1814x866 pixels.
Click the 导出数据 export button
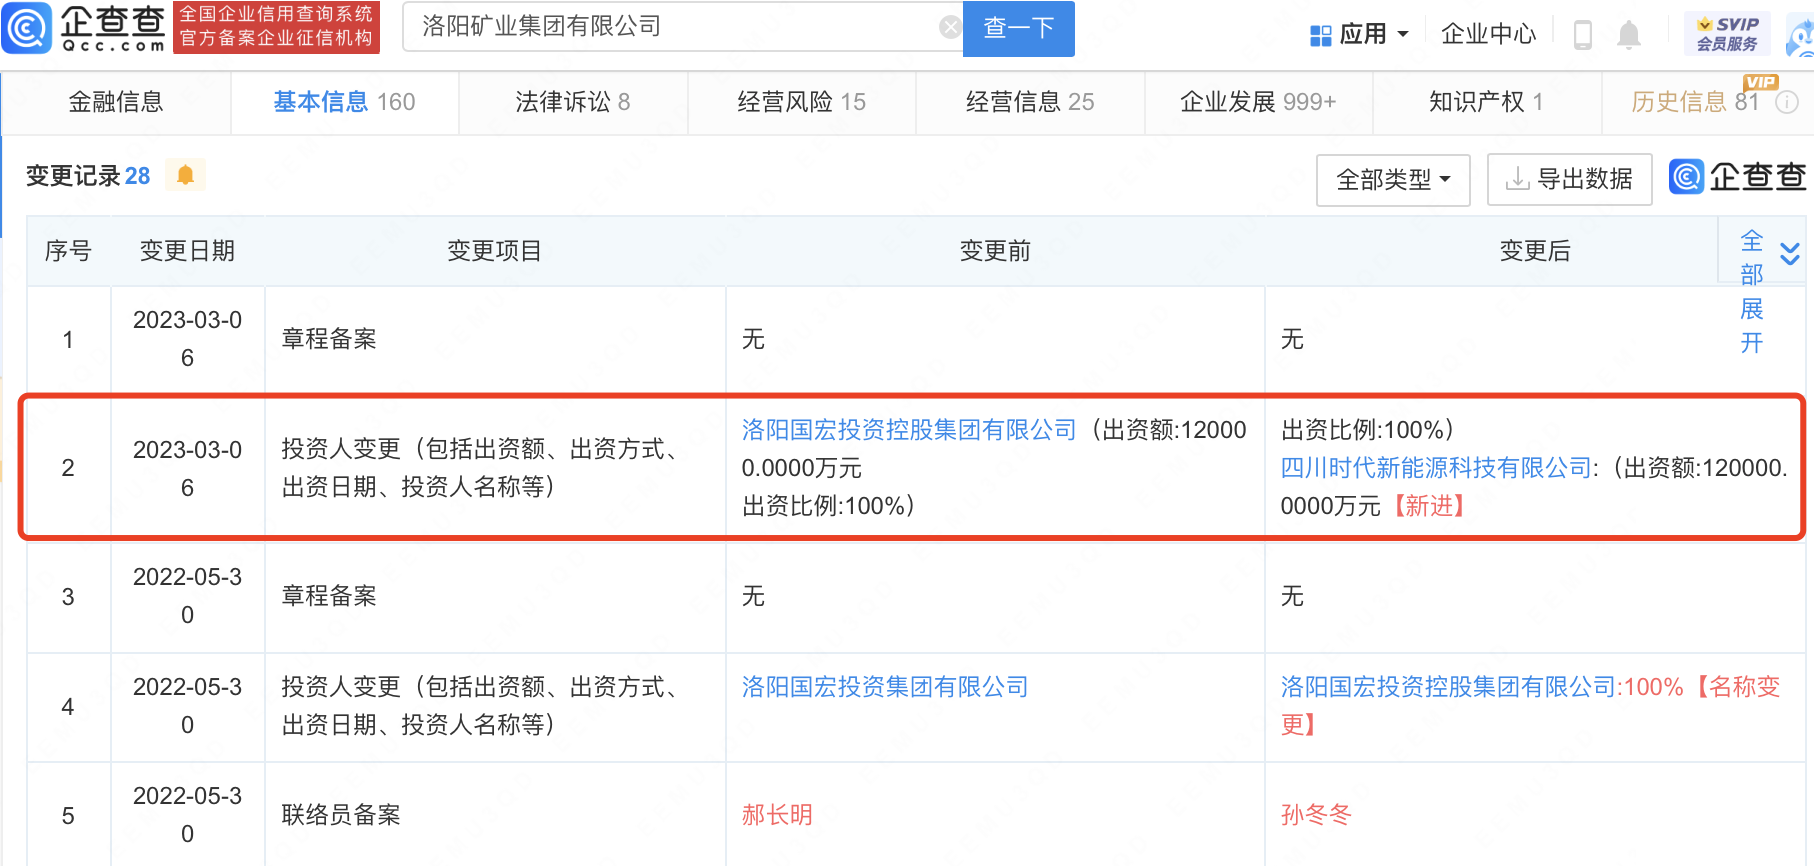pyautogui.click(x=1569, y=180)
